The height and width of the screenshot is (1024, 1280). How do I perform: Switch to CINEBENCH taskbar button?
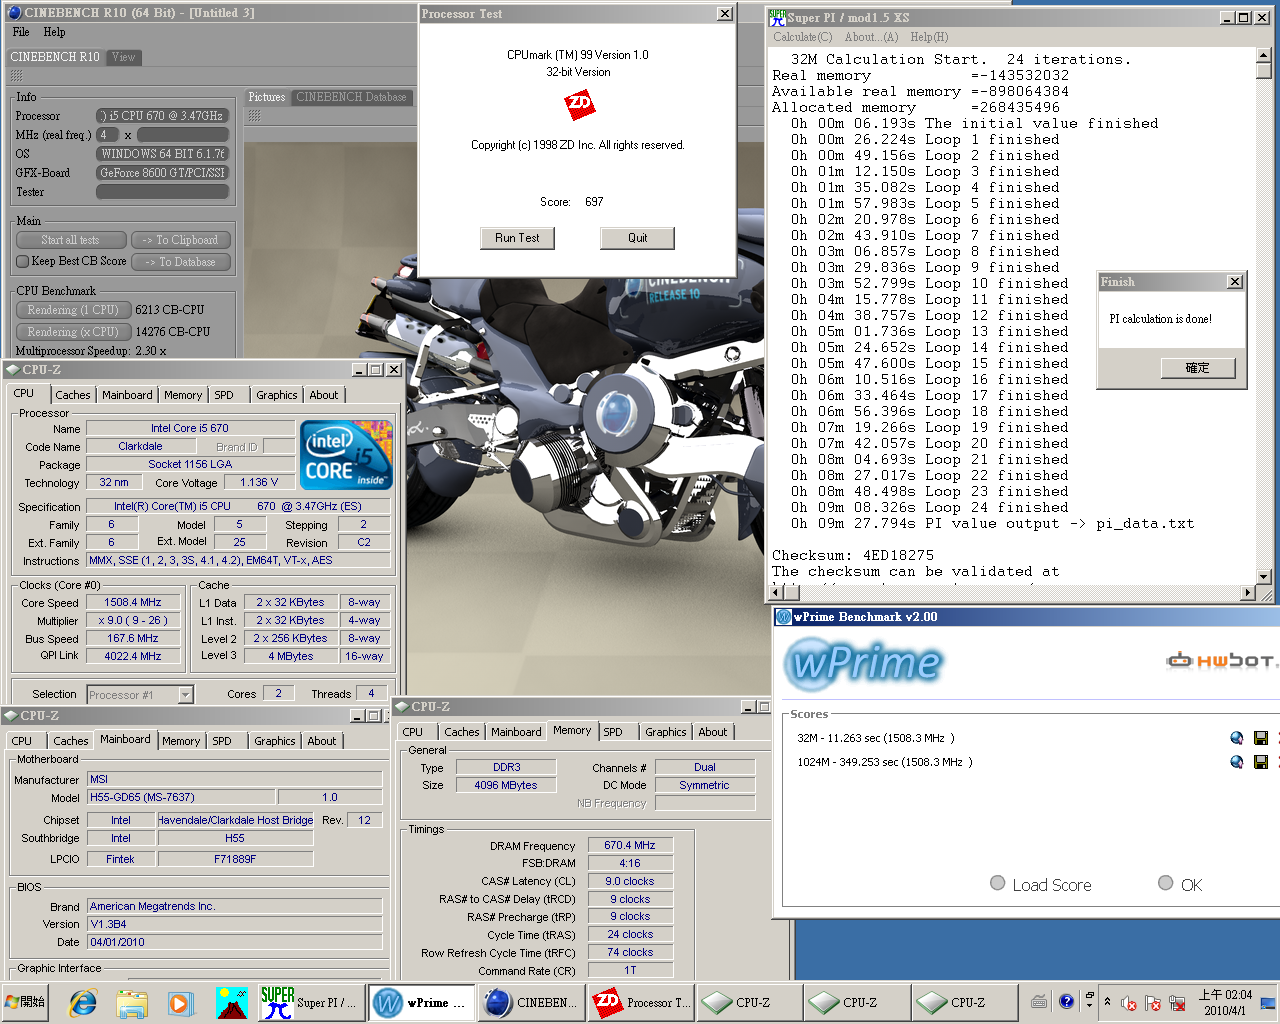pos(530,1002)
